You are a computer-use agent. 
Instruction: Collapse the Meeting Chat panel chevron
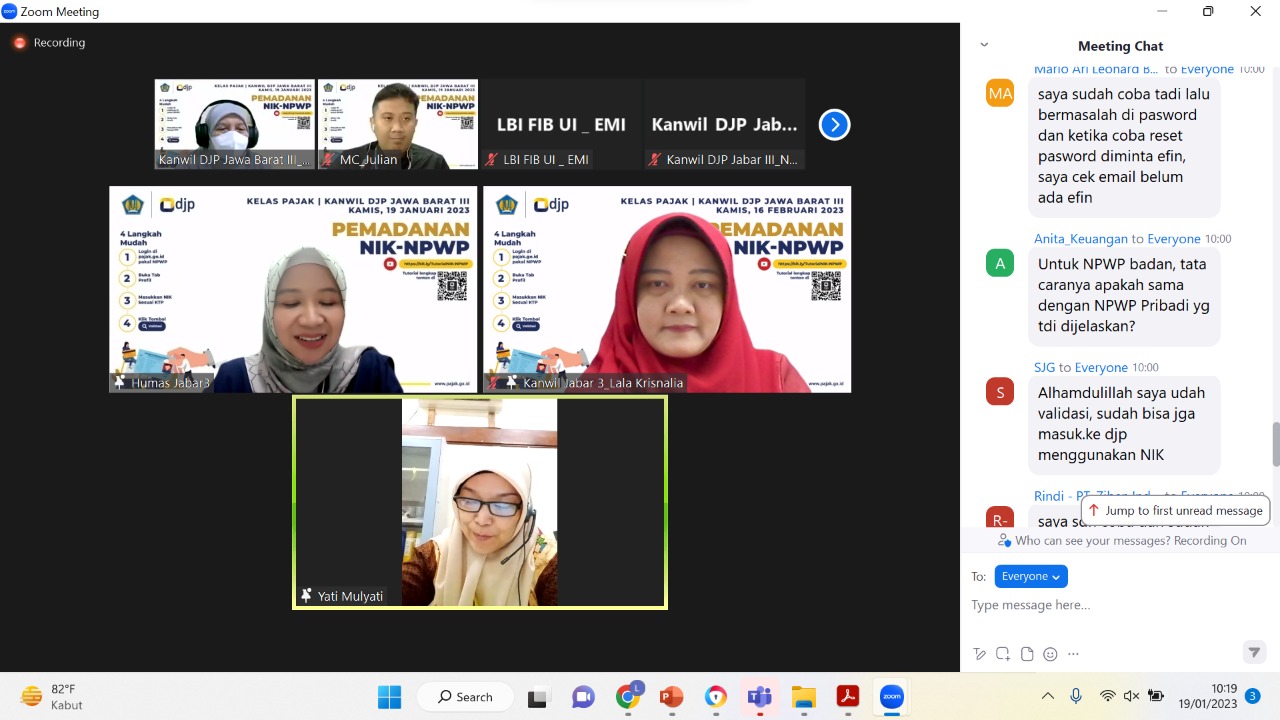click(x=984, y=45)
